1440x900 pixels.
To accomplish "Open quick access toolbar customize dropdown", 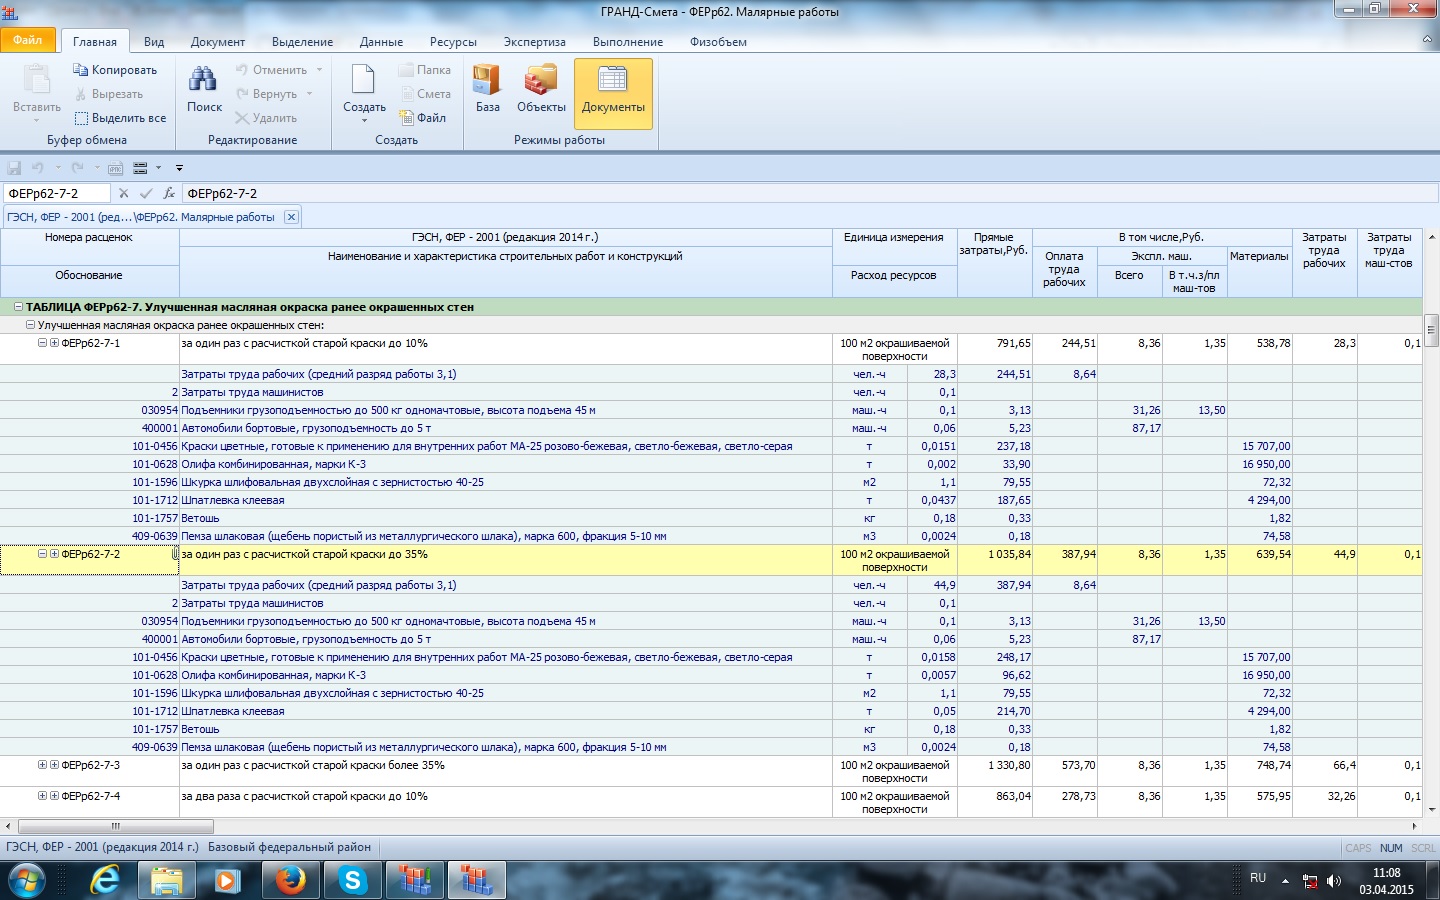I will (x=179, y=168).
